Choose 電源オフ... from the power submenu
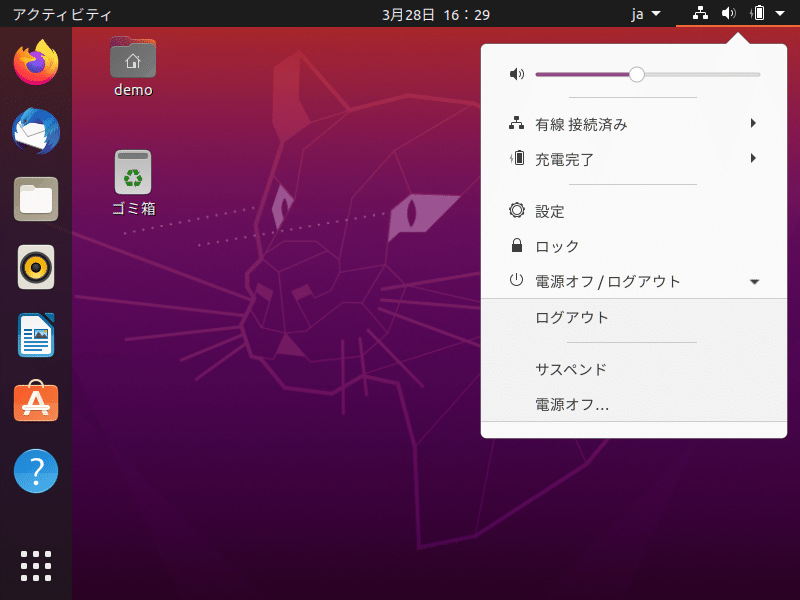 click(634, 405)
